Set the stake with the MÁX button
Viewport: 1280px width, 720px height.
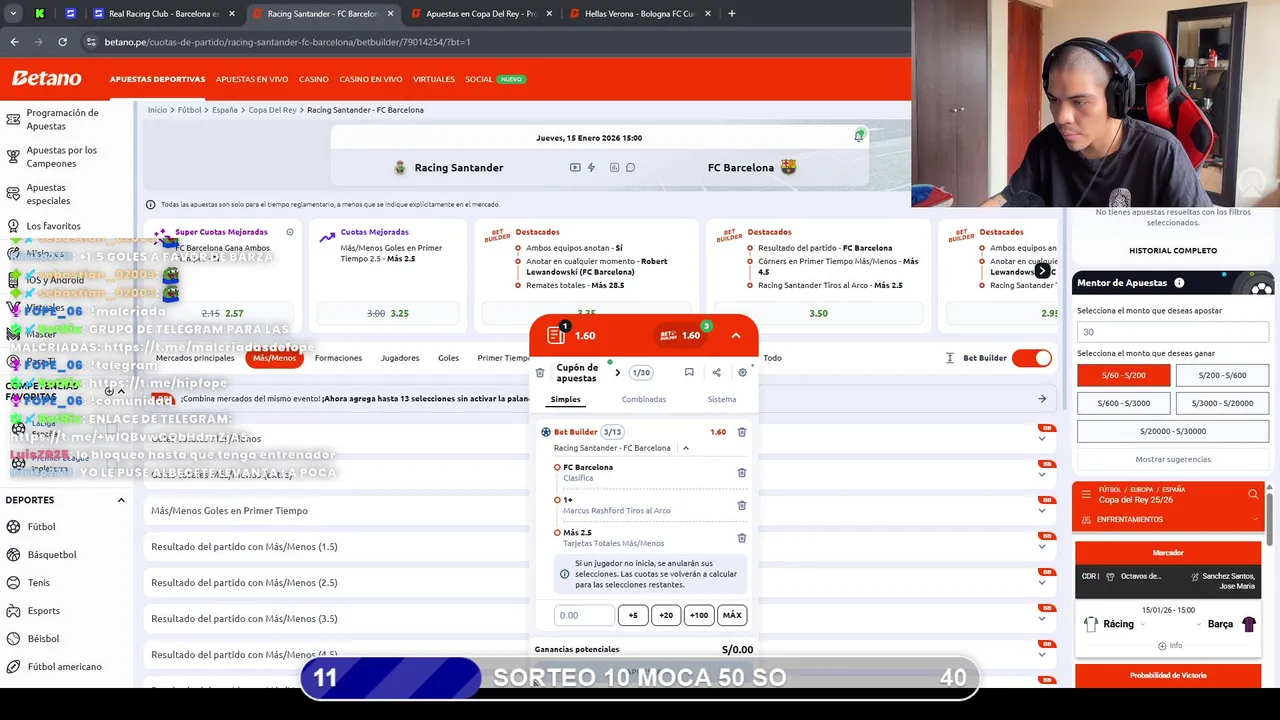[x=732, y=615]
